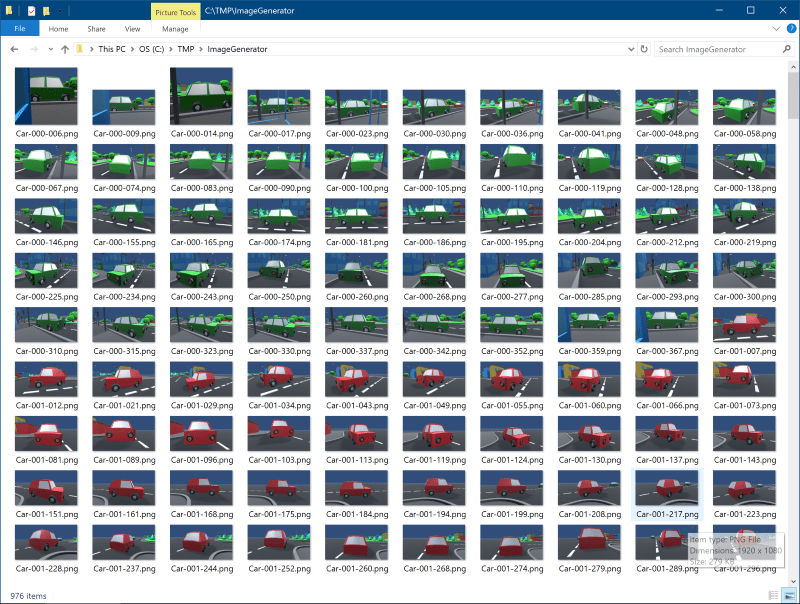The height and width of the screenshot is (604, 800).
Task: Expand the ribbon with the chevron
Action: tap(778, 29)
